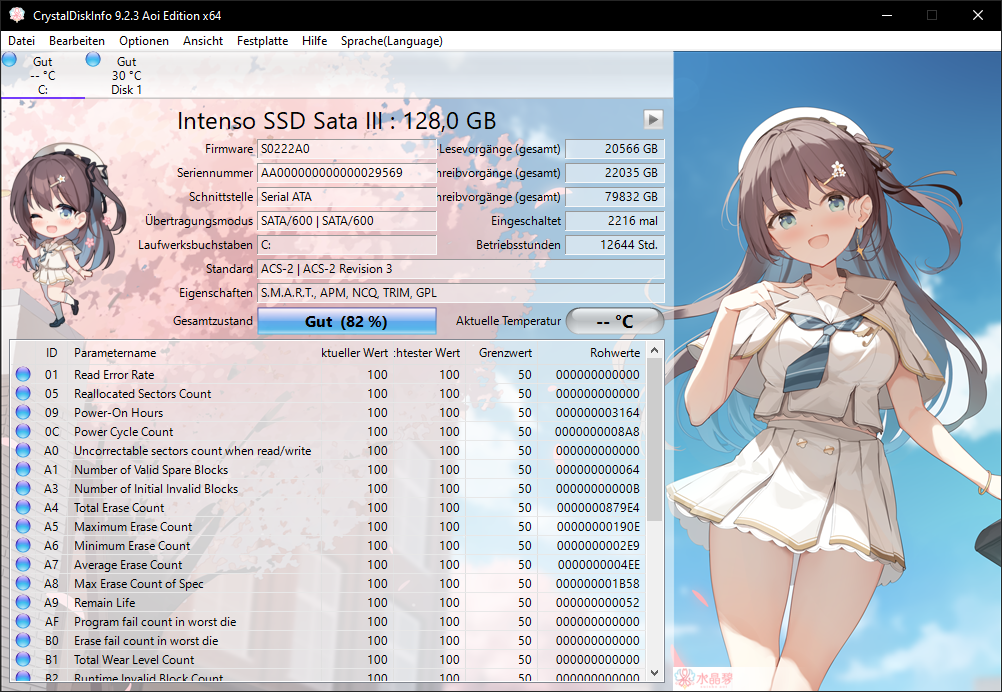Select the Reallocated Sectors Count row
This screenshot has height=692, width=1002.
[x=328, y=394]
